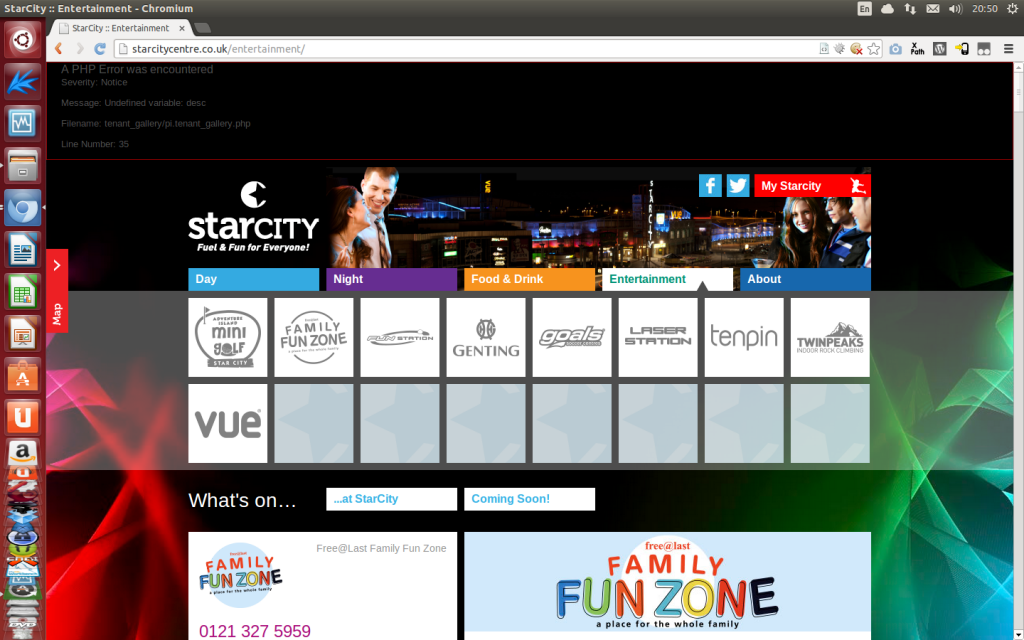Screen dimensions: 1024x640
Task: Open LibreOffice Writer from dock
Action: point(23,249)
